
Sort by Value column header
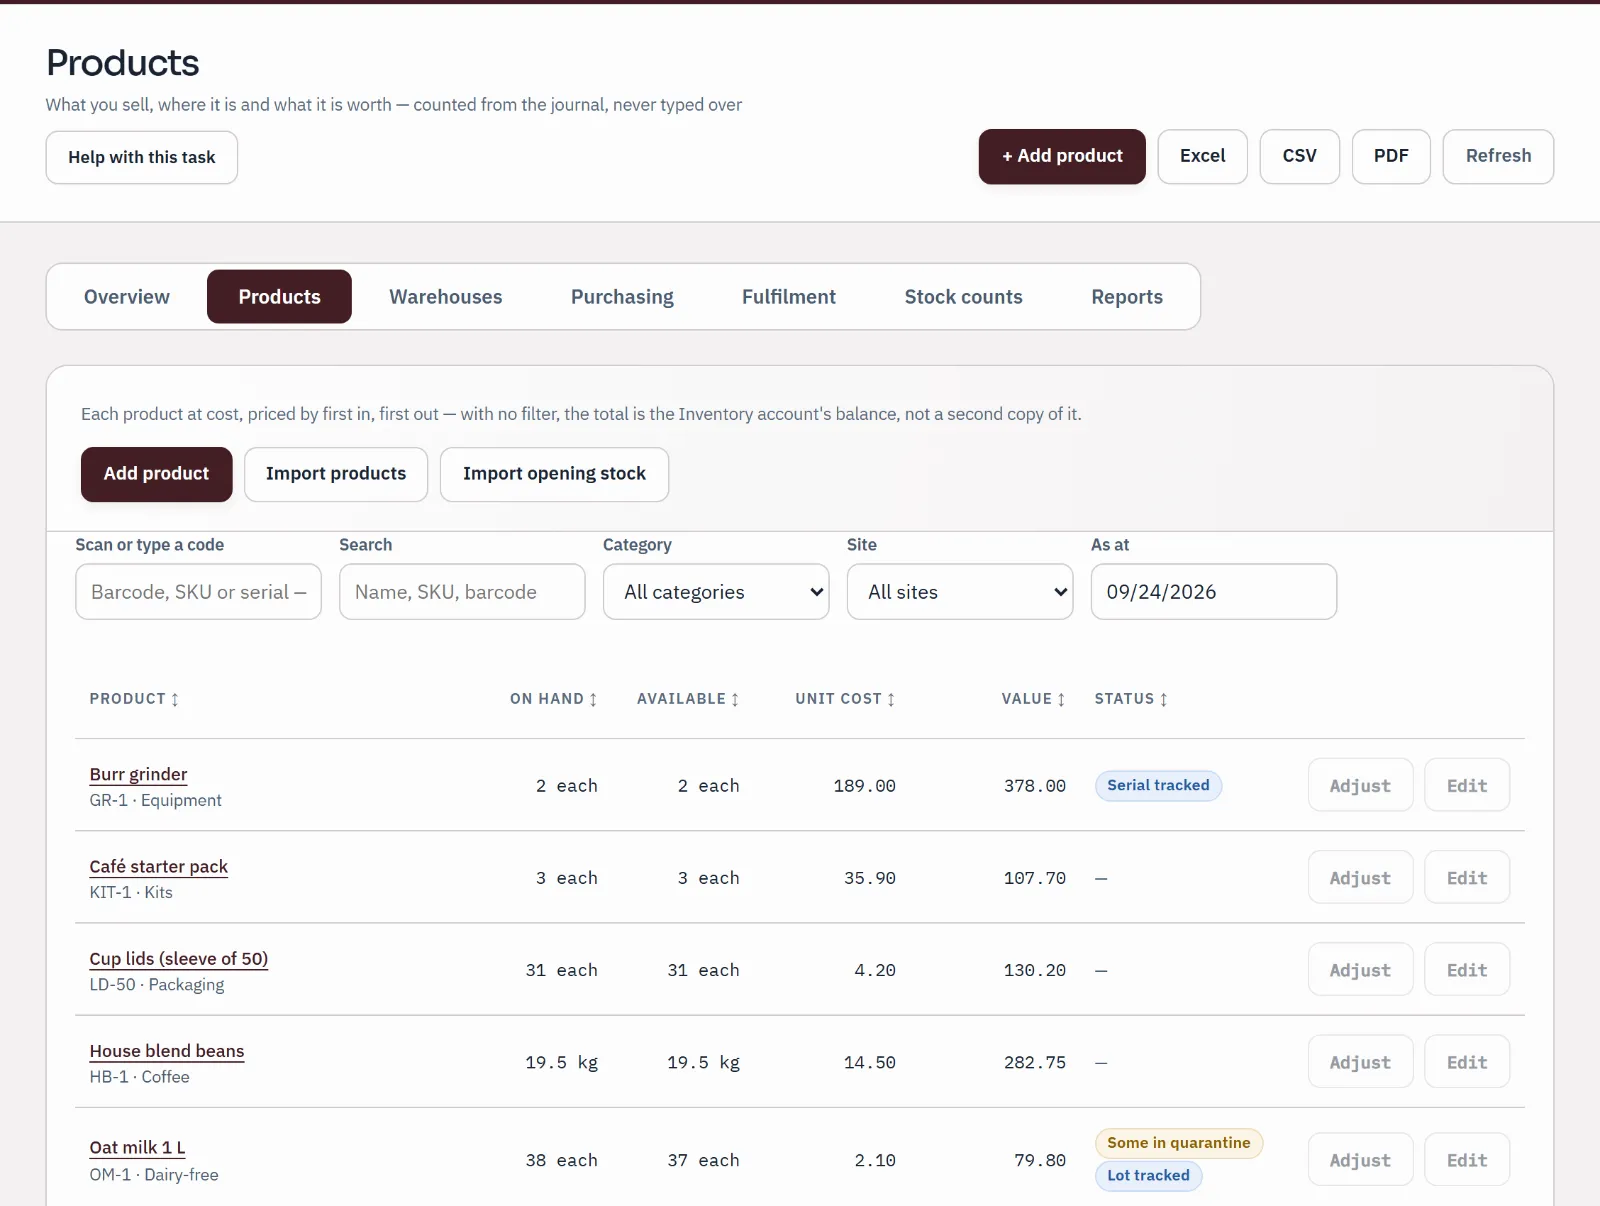coord(1033,699)
